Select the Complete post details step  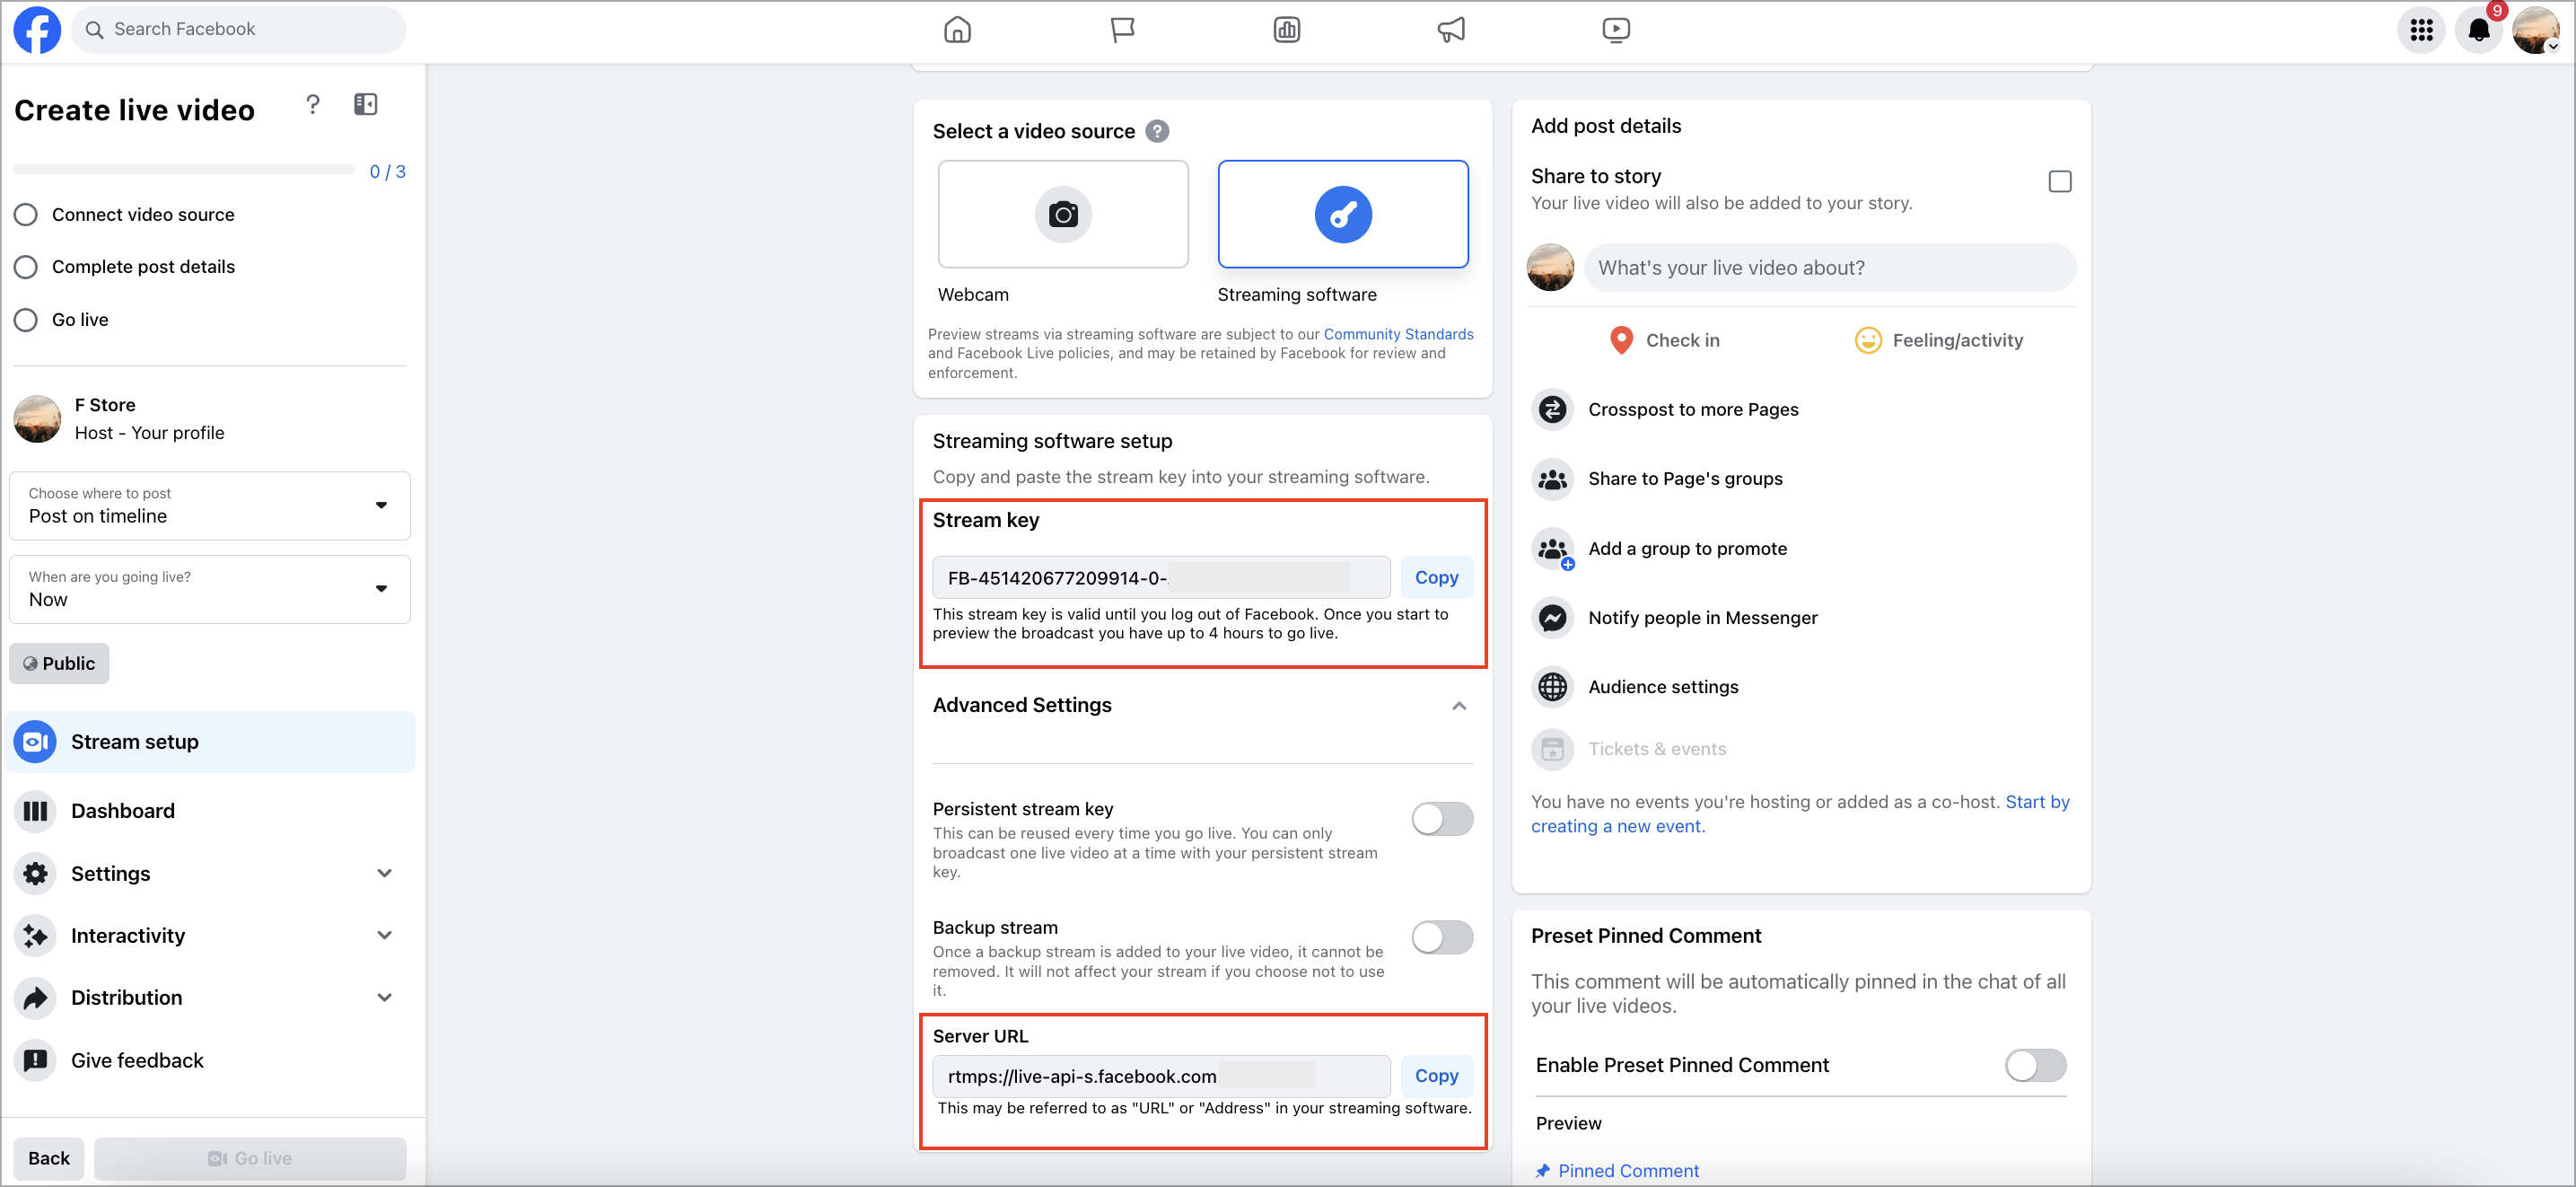(124, 267)
